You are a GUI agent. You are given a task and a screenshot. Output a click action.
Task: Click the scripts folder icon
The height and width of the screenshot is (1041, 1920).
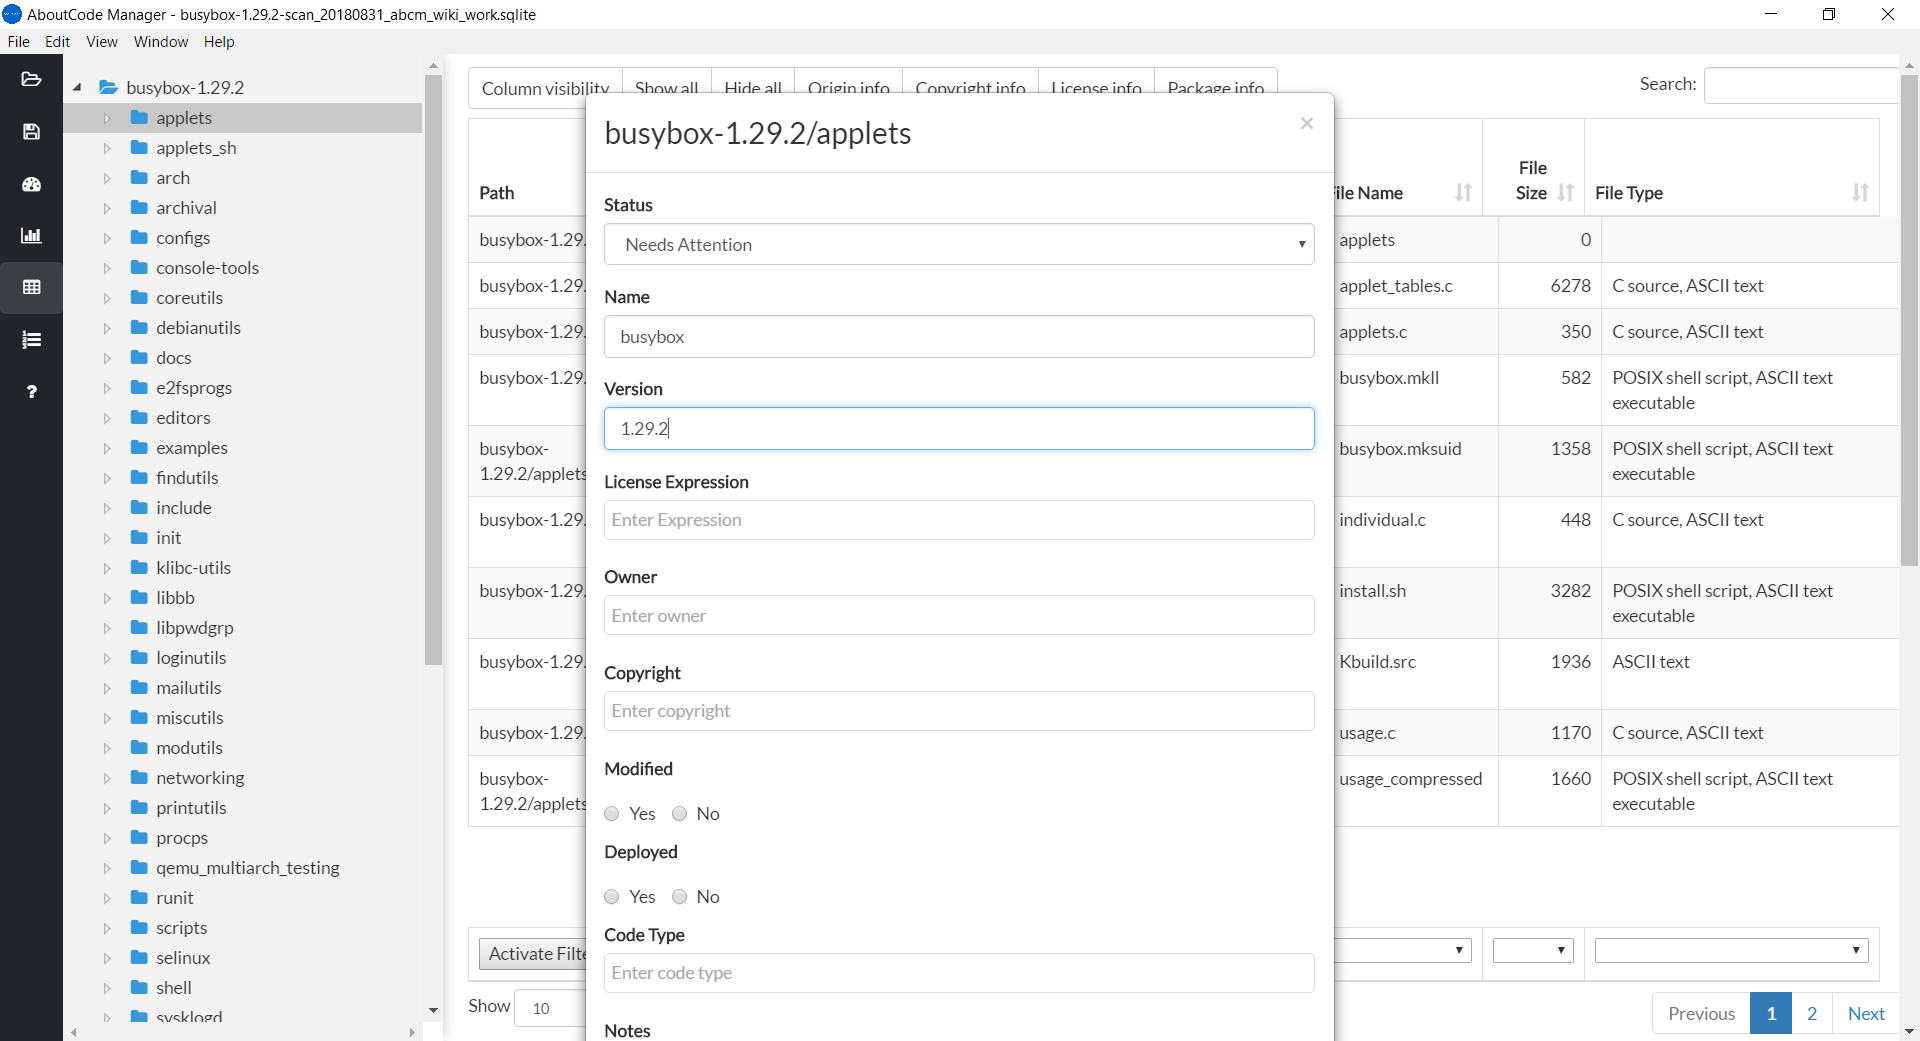pyautogui.click(x=139, y=928)
